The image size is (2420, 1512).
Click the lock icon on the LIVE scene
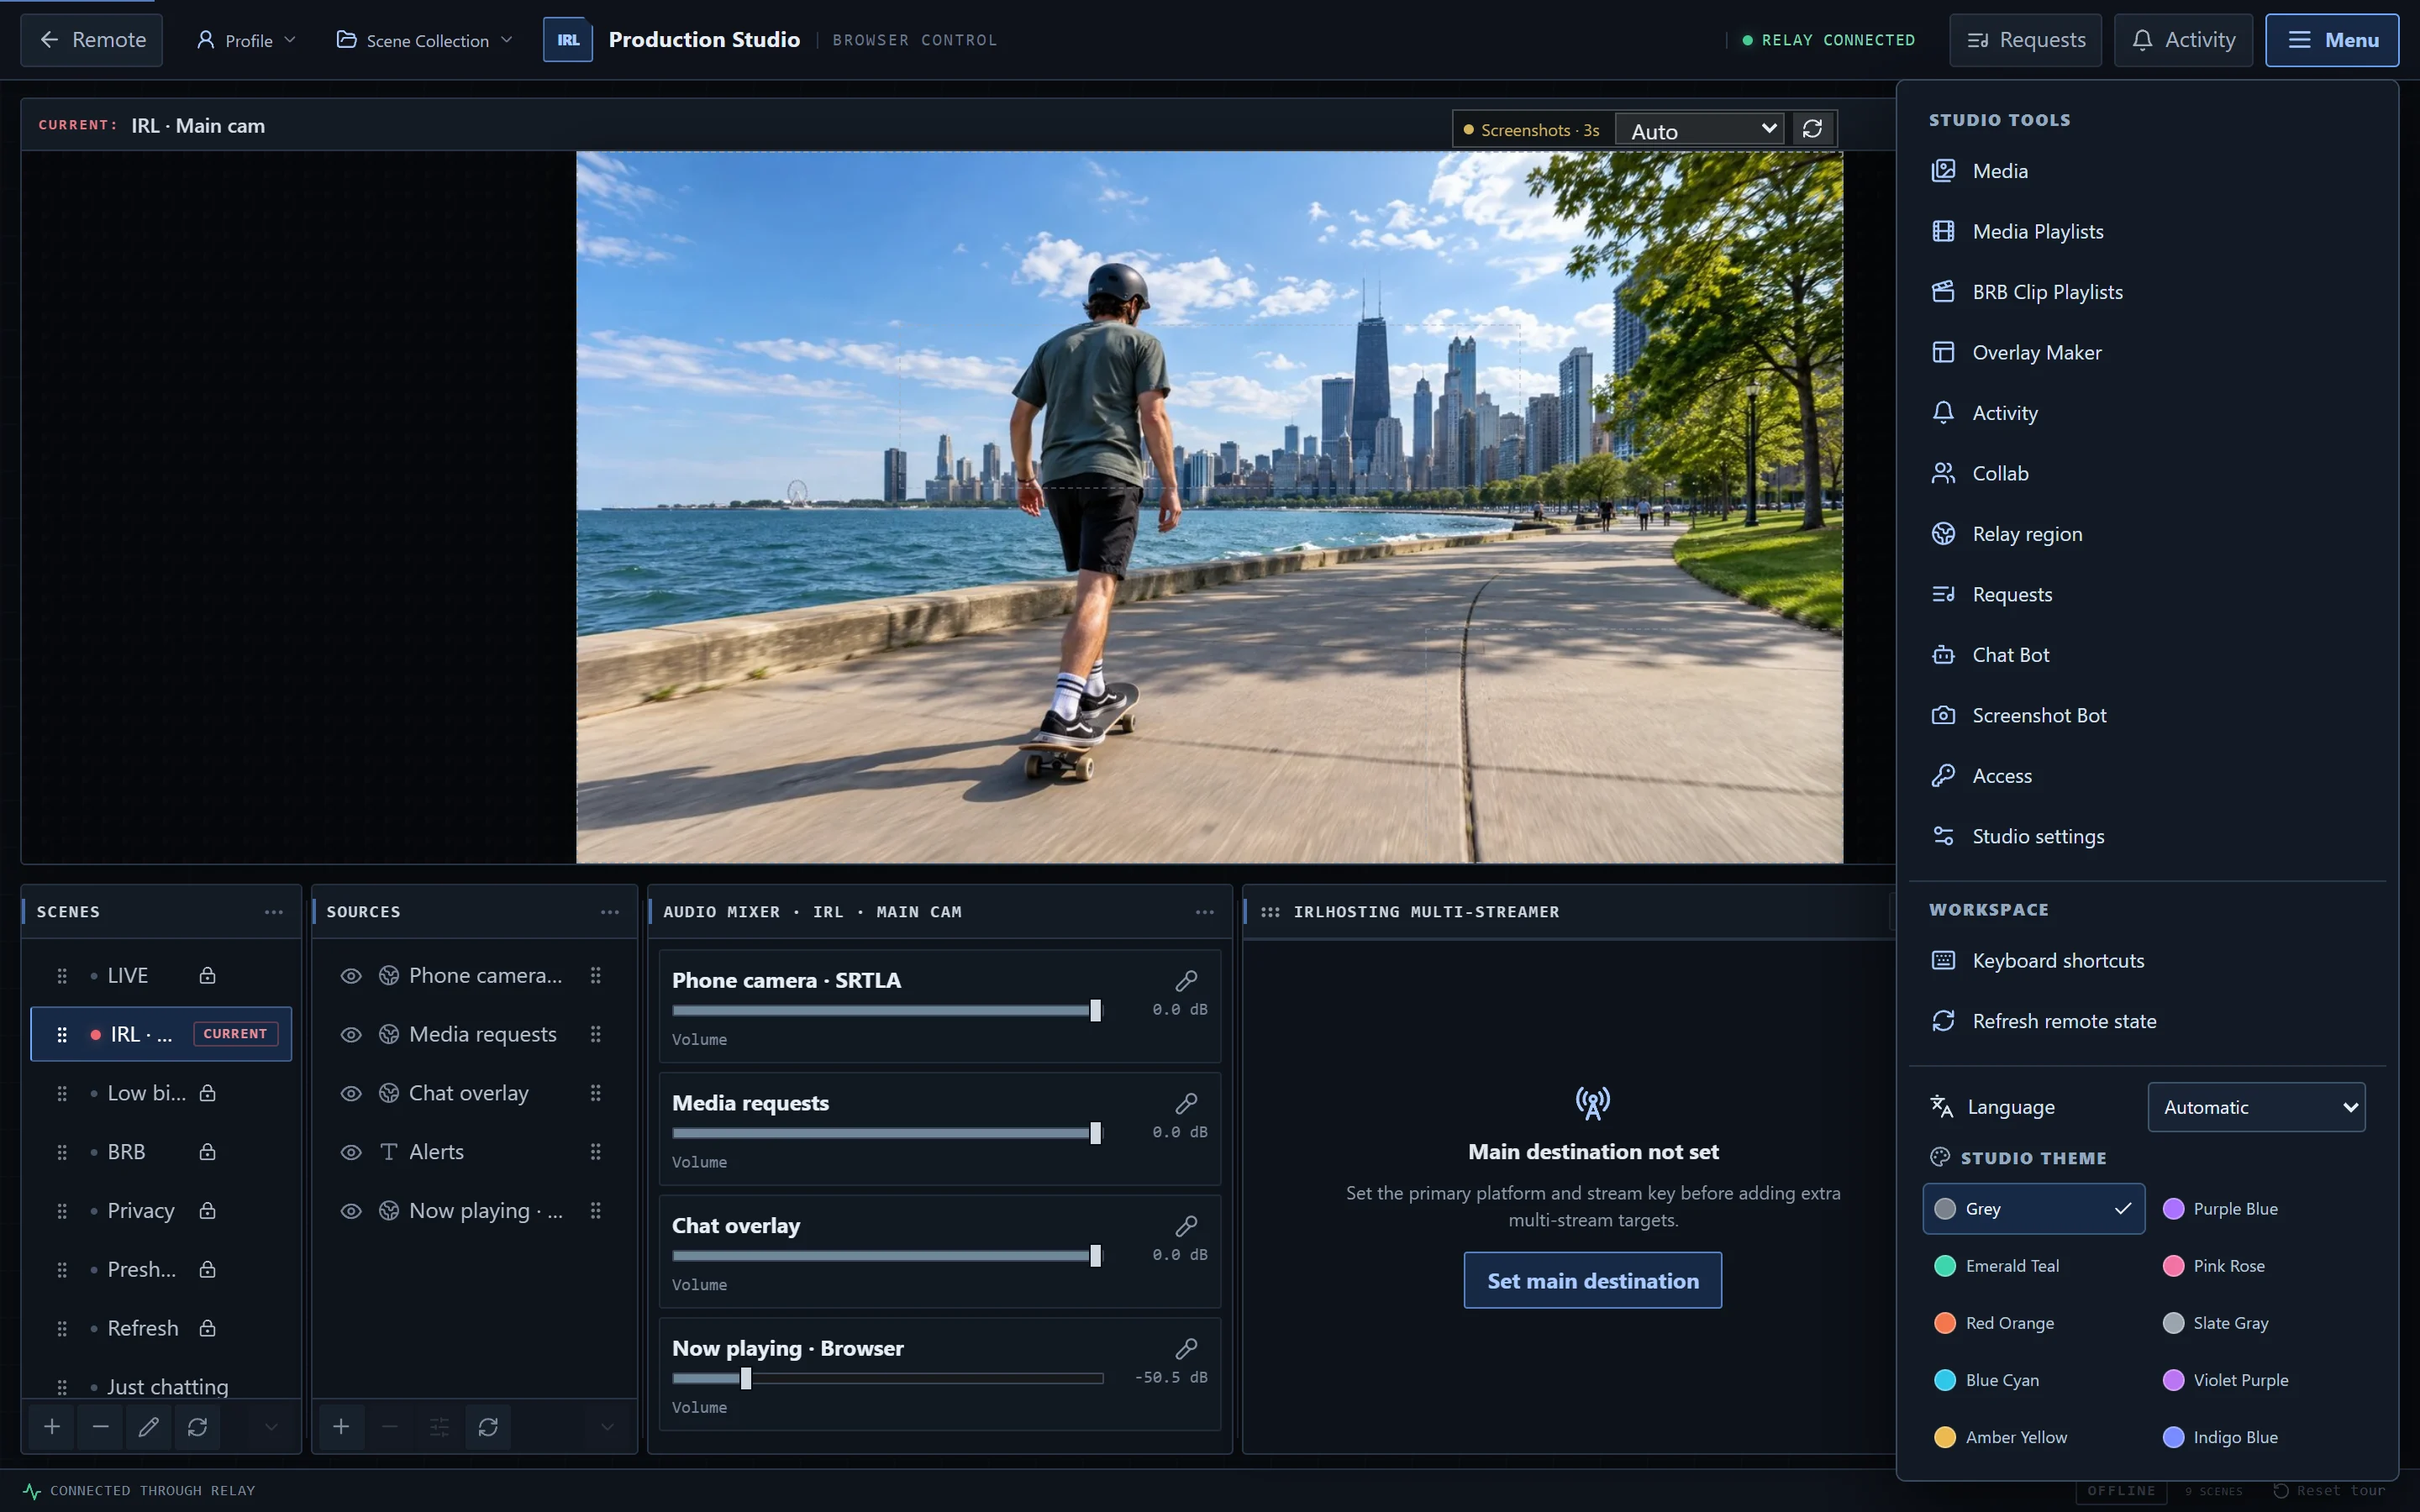tap(207, 975)
